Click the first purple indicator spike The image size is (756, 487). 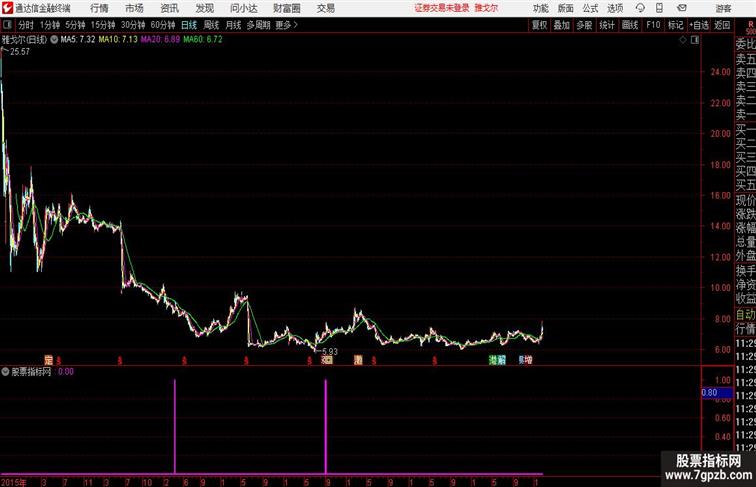[x=175, y=427]
